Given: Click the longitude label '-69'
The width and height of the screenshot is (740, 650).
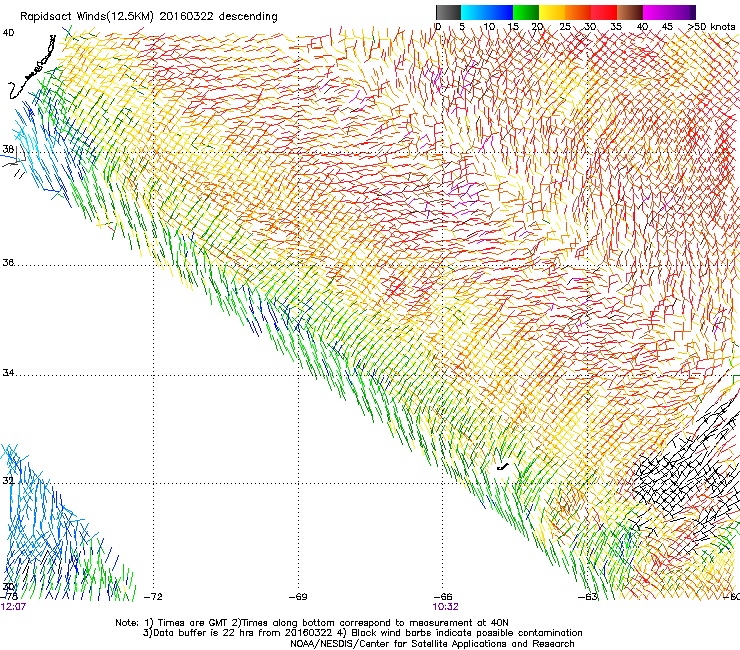Looking at the screenshot, I should (x=298, y=597).
